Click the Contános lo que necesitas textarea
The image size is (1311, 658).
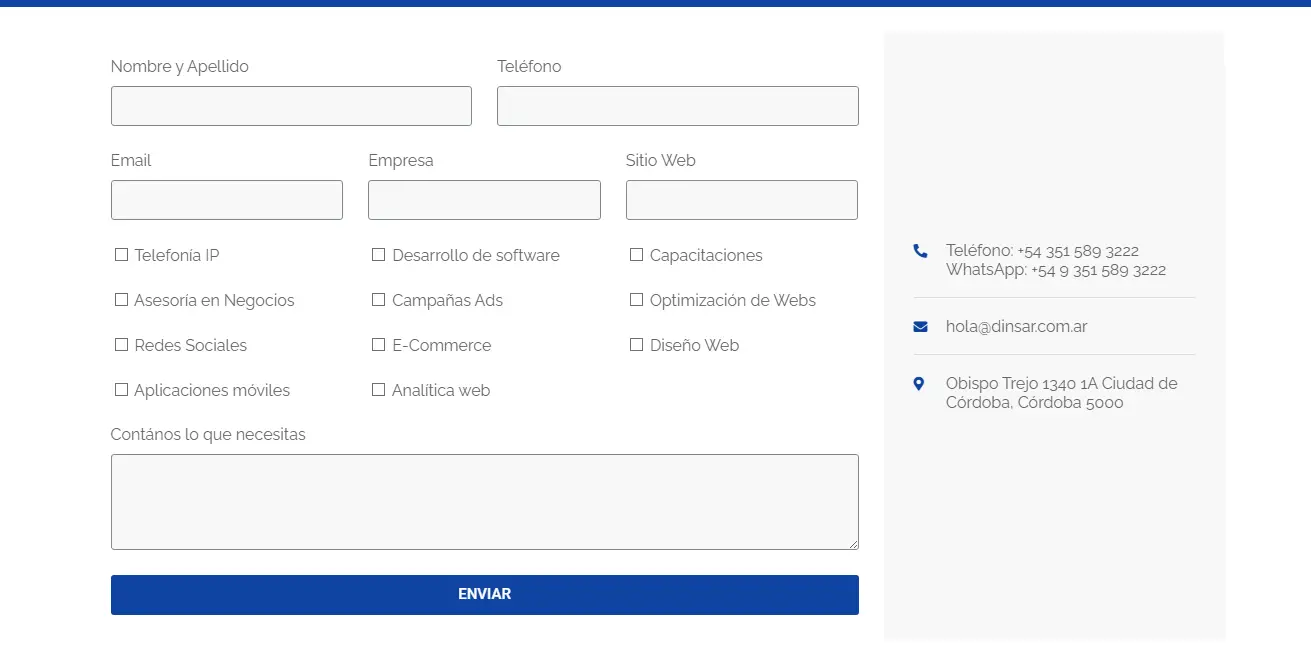(484, 502)
